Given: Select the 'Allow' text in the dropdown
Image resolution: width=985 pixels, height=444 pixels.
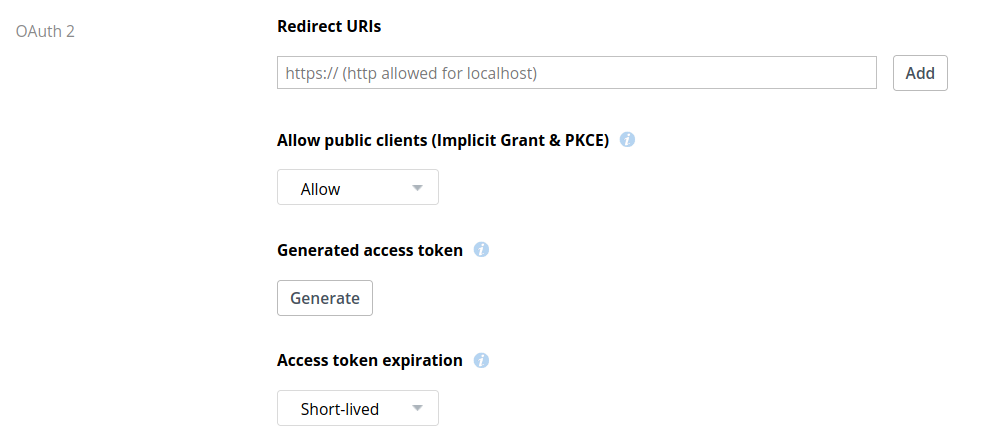Looking at the screenshot, I should 320,189.
